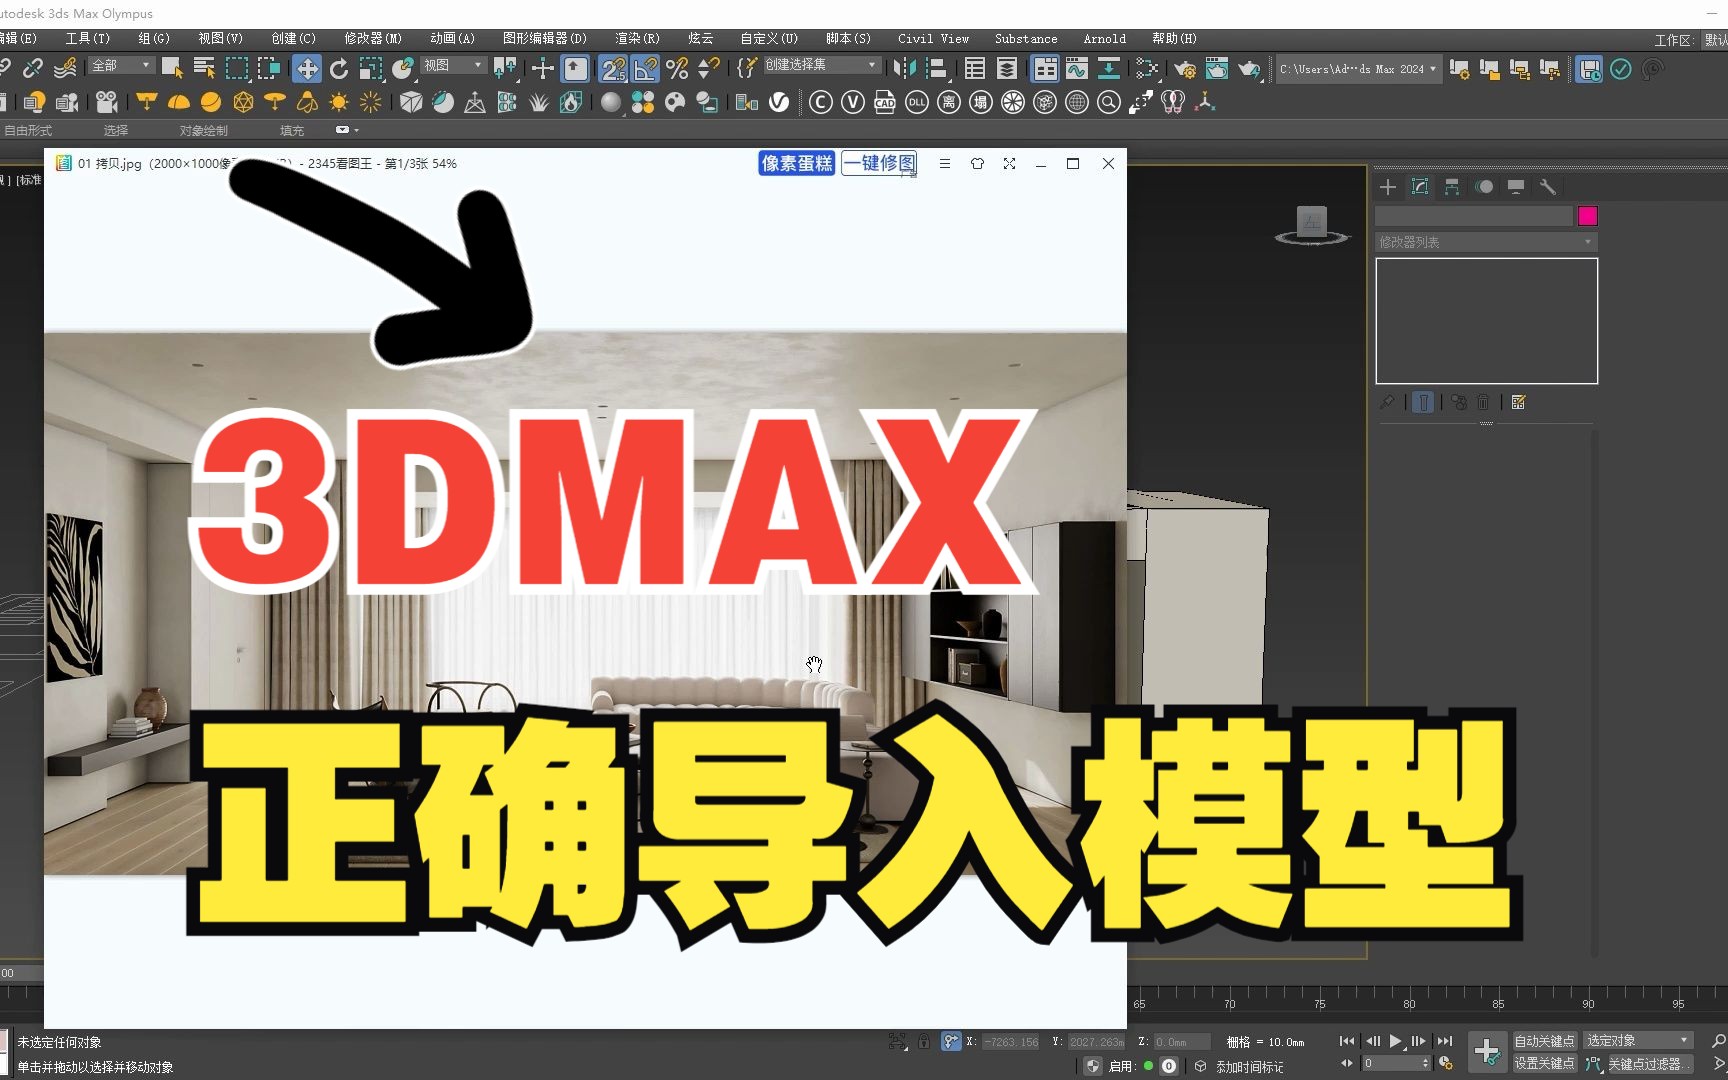Click the magenta object color swatch
The width and height of the screenshot is (1728, 1080).
coord(1587,216)
